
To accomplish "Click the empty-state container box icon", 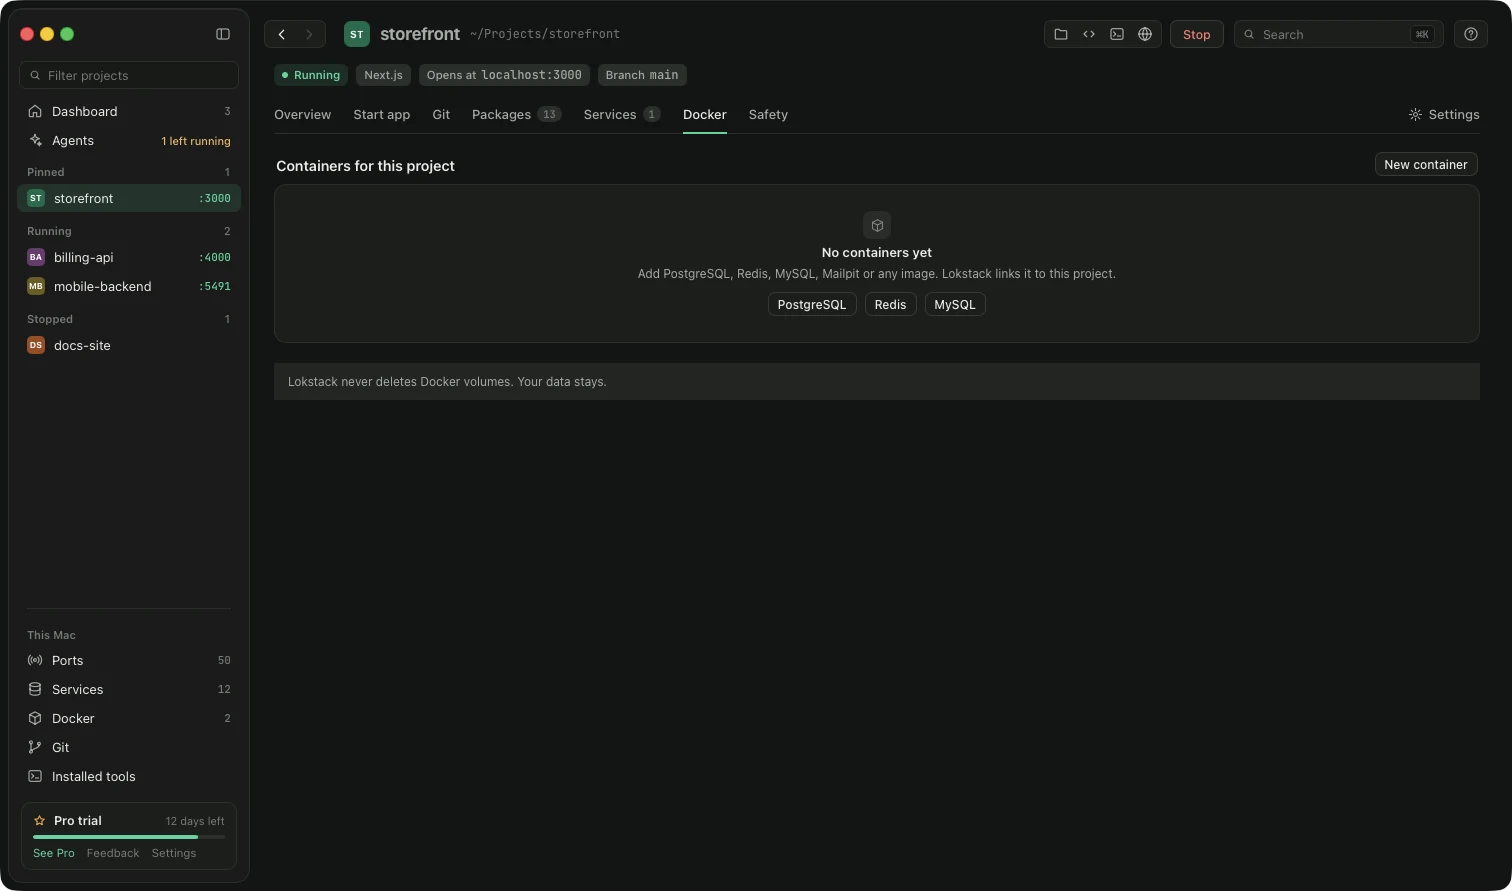I will click(877, 225).
